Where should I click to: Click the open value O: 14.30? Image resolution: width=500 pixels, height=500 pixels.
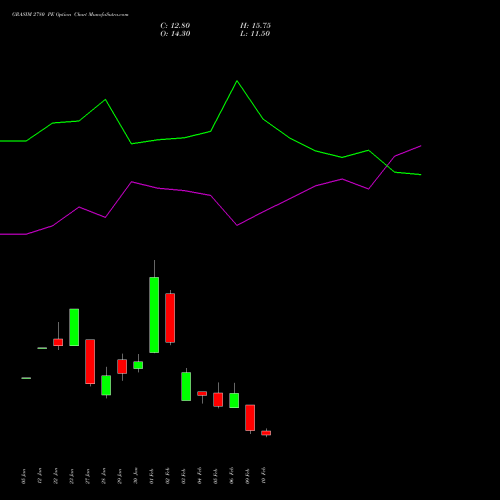pyautogui.click(x=175, y=34)
